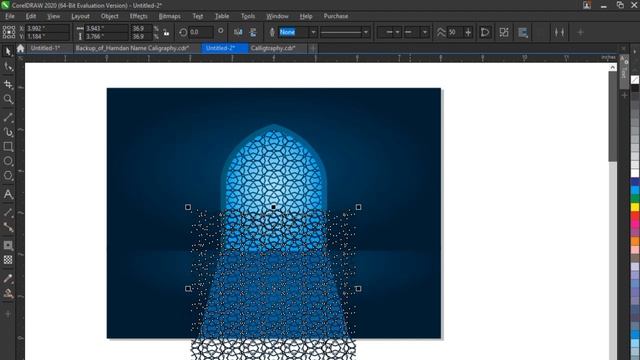Switch to the Caligraphy.cdr document tab
This screenshot has width=640, height=360.
coord(277,48)
